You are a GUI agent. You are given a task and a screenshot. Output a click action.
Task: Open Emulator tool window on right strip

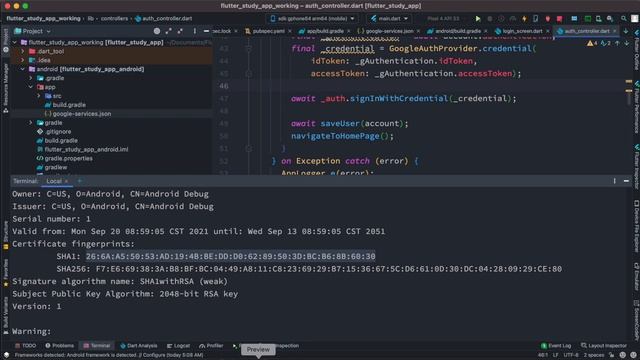tap(636, 276)
